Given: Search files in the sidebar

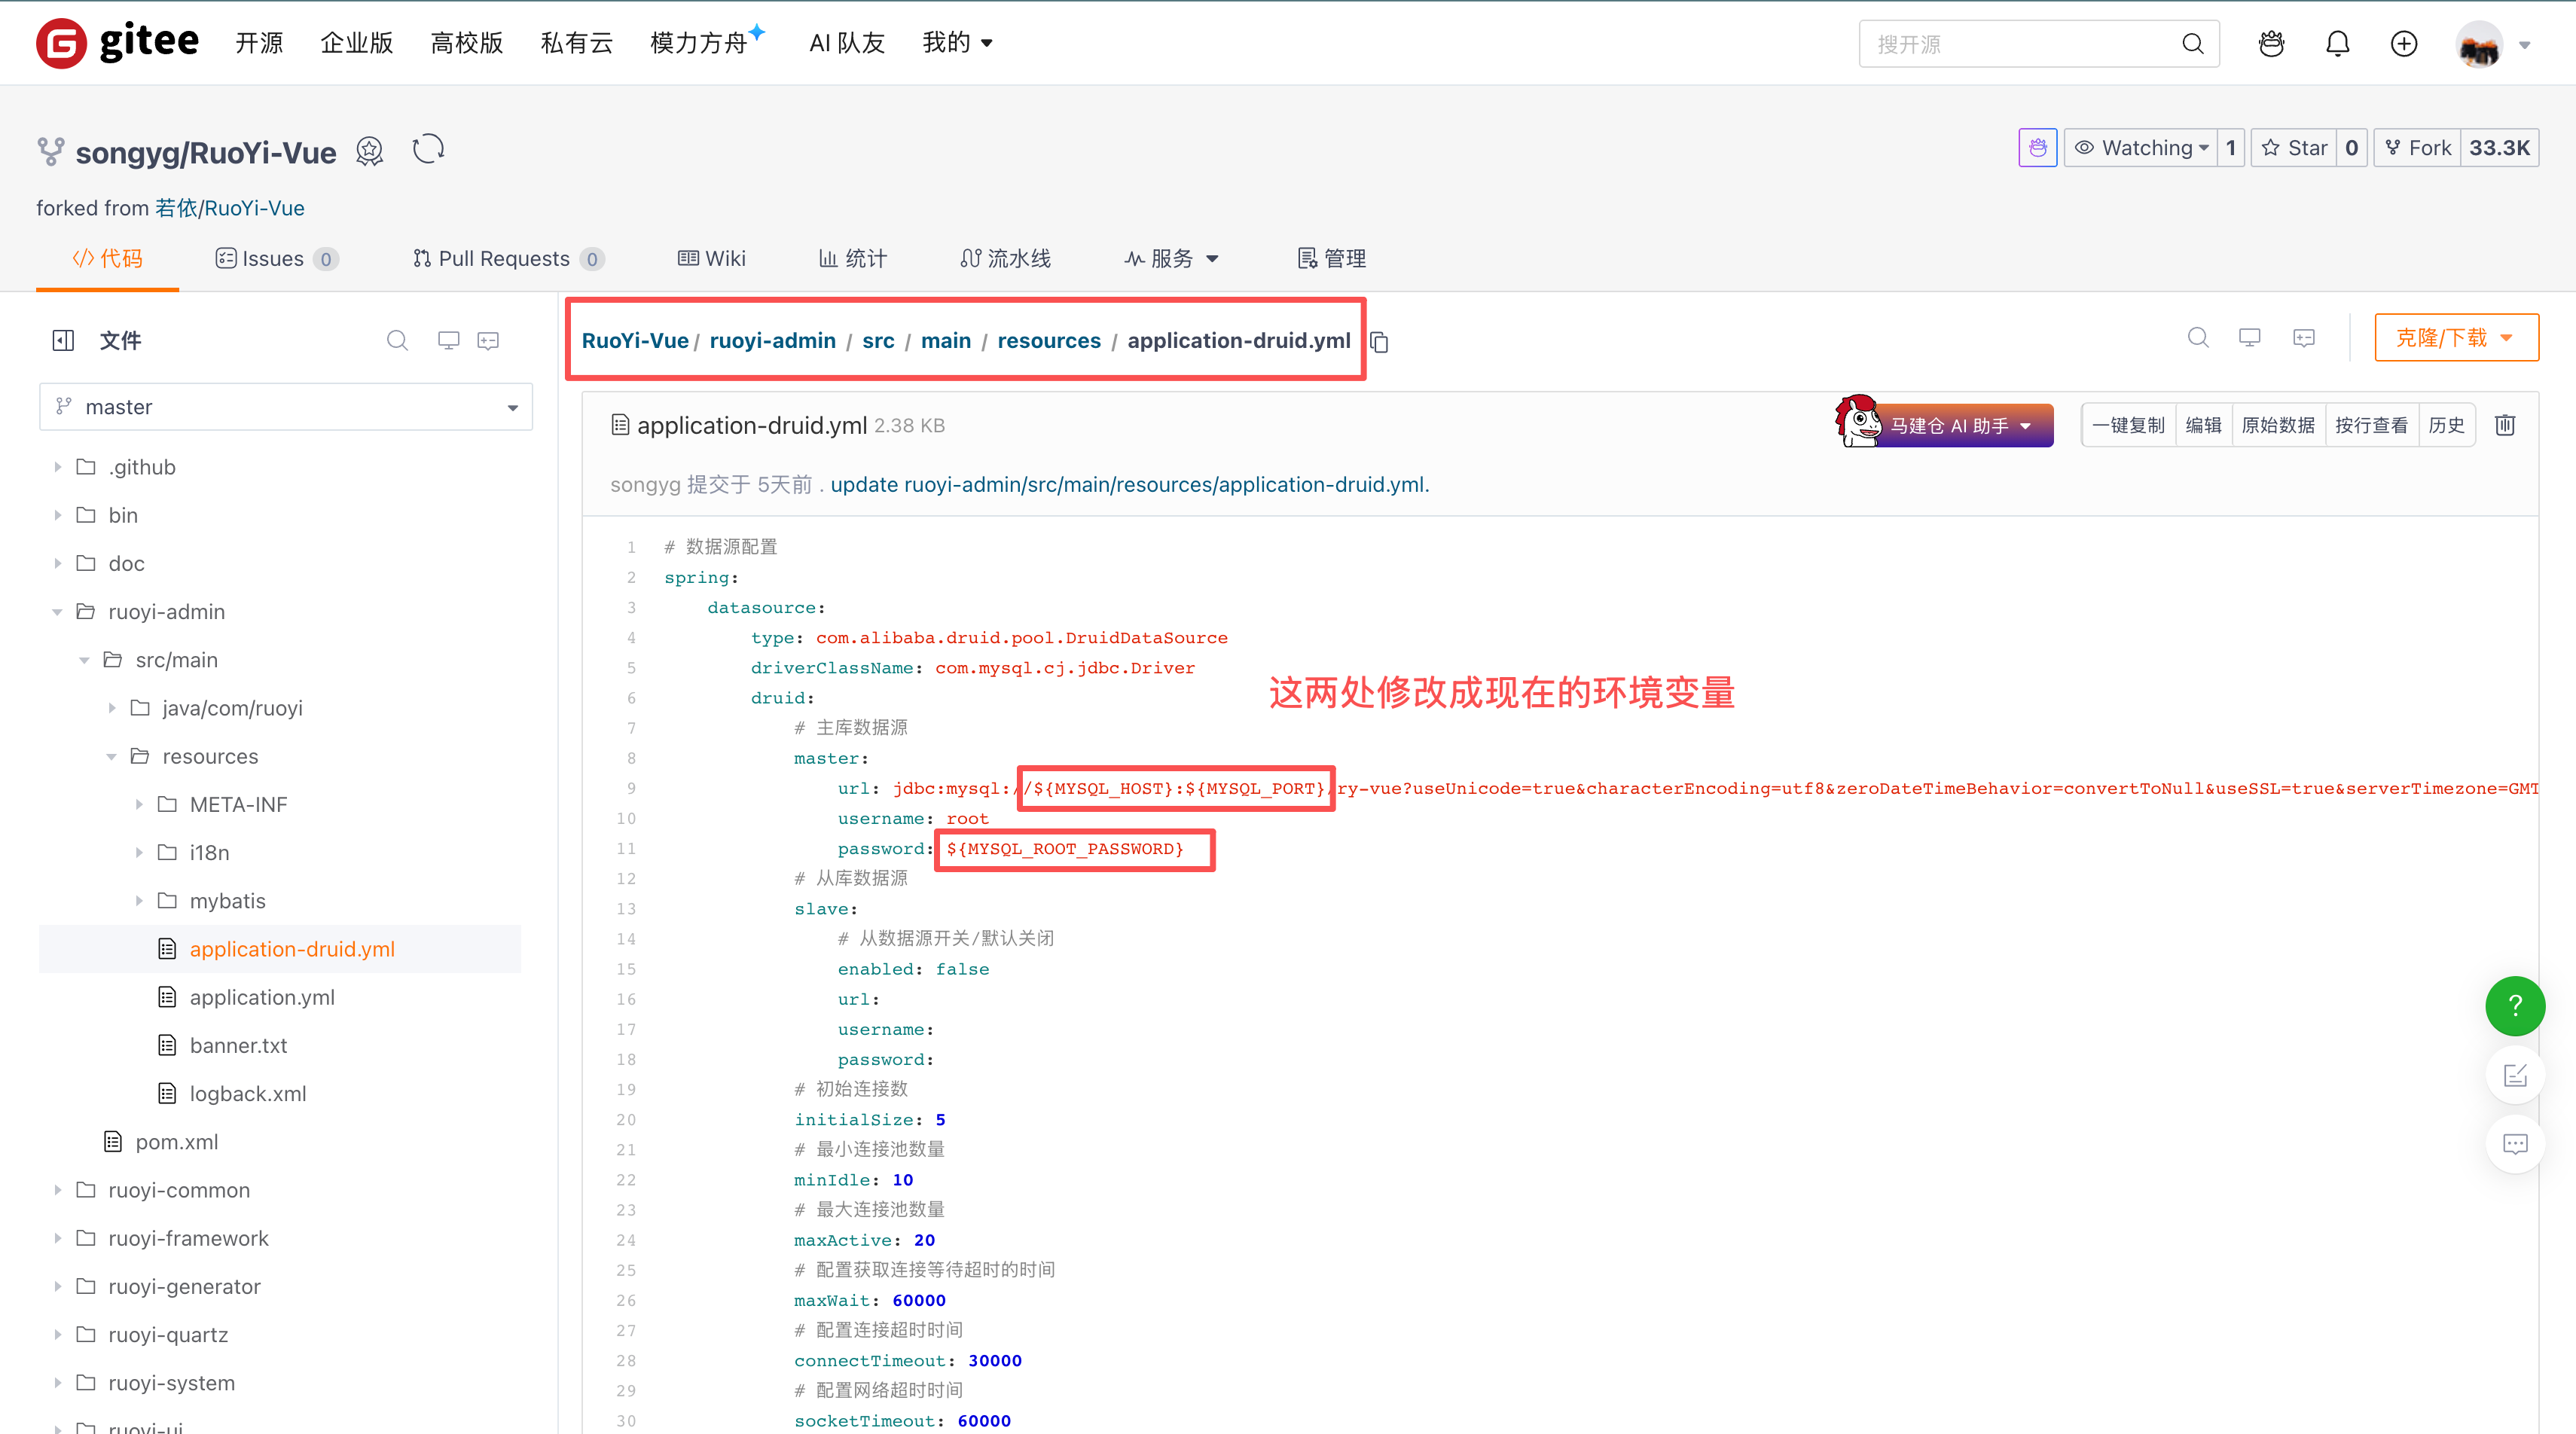Looking at the screenshot, I should click(397, 340).
